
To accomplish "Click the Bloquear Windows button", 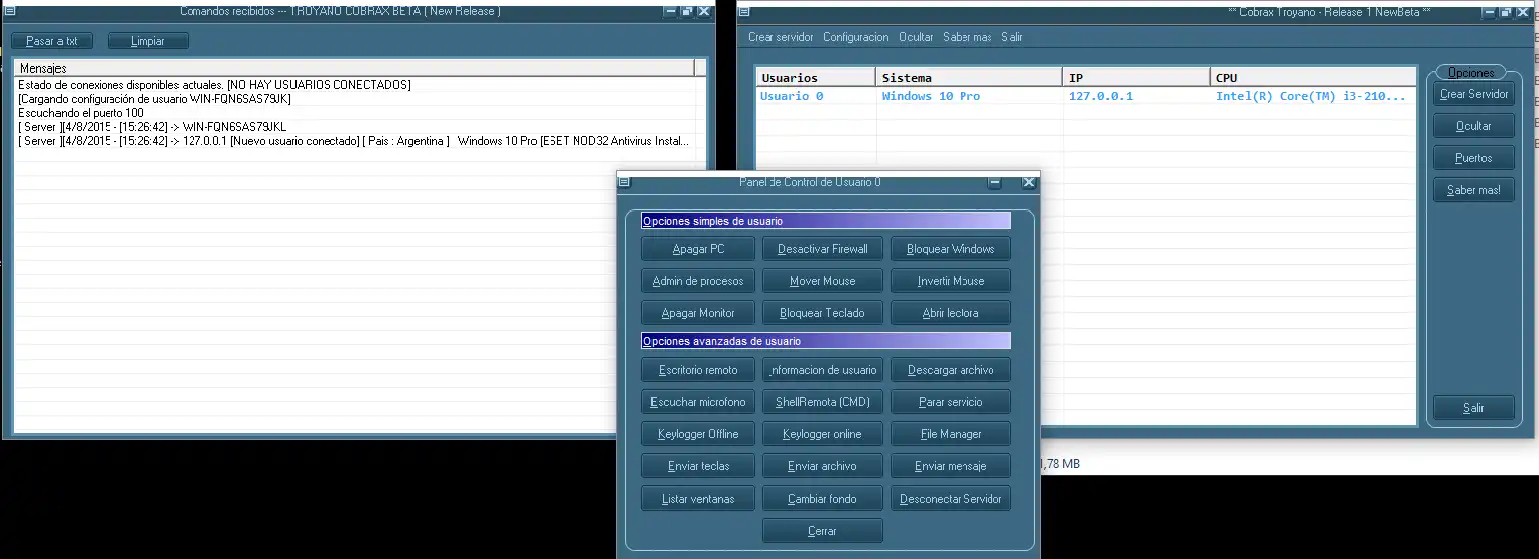I will pos(950,249).
